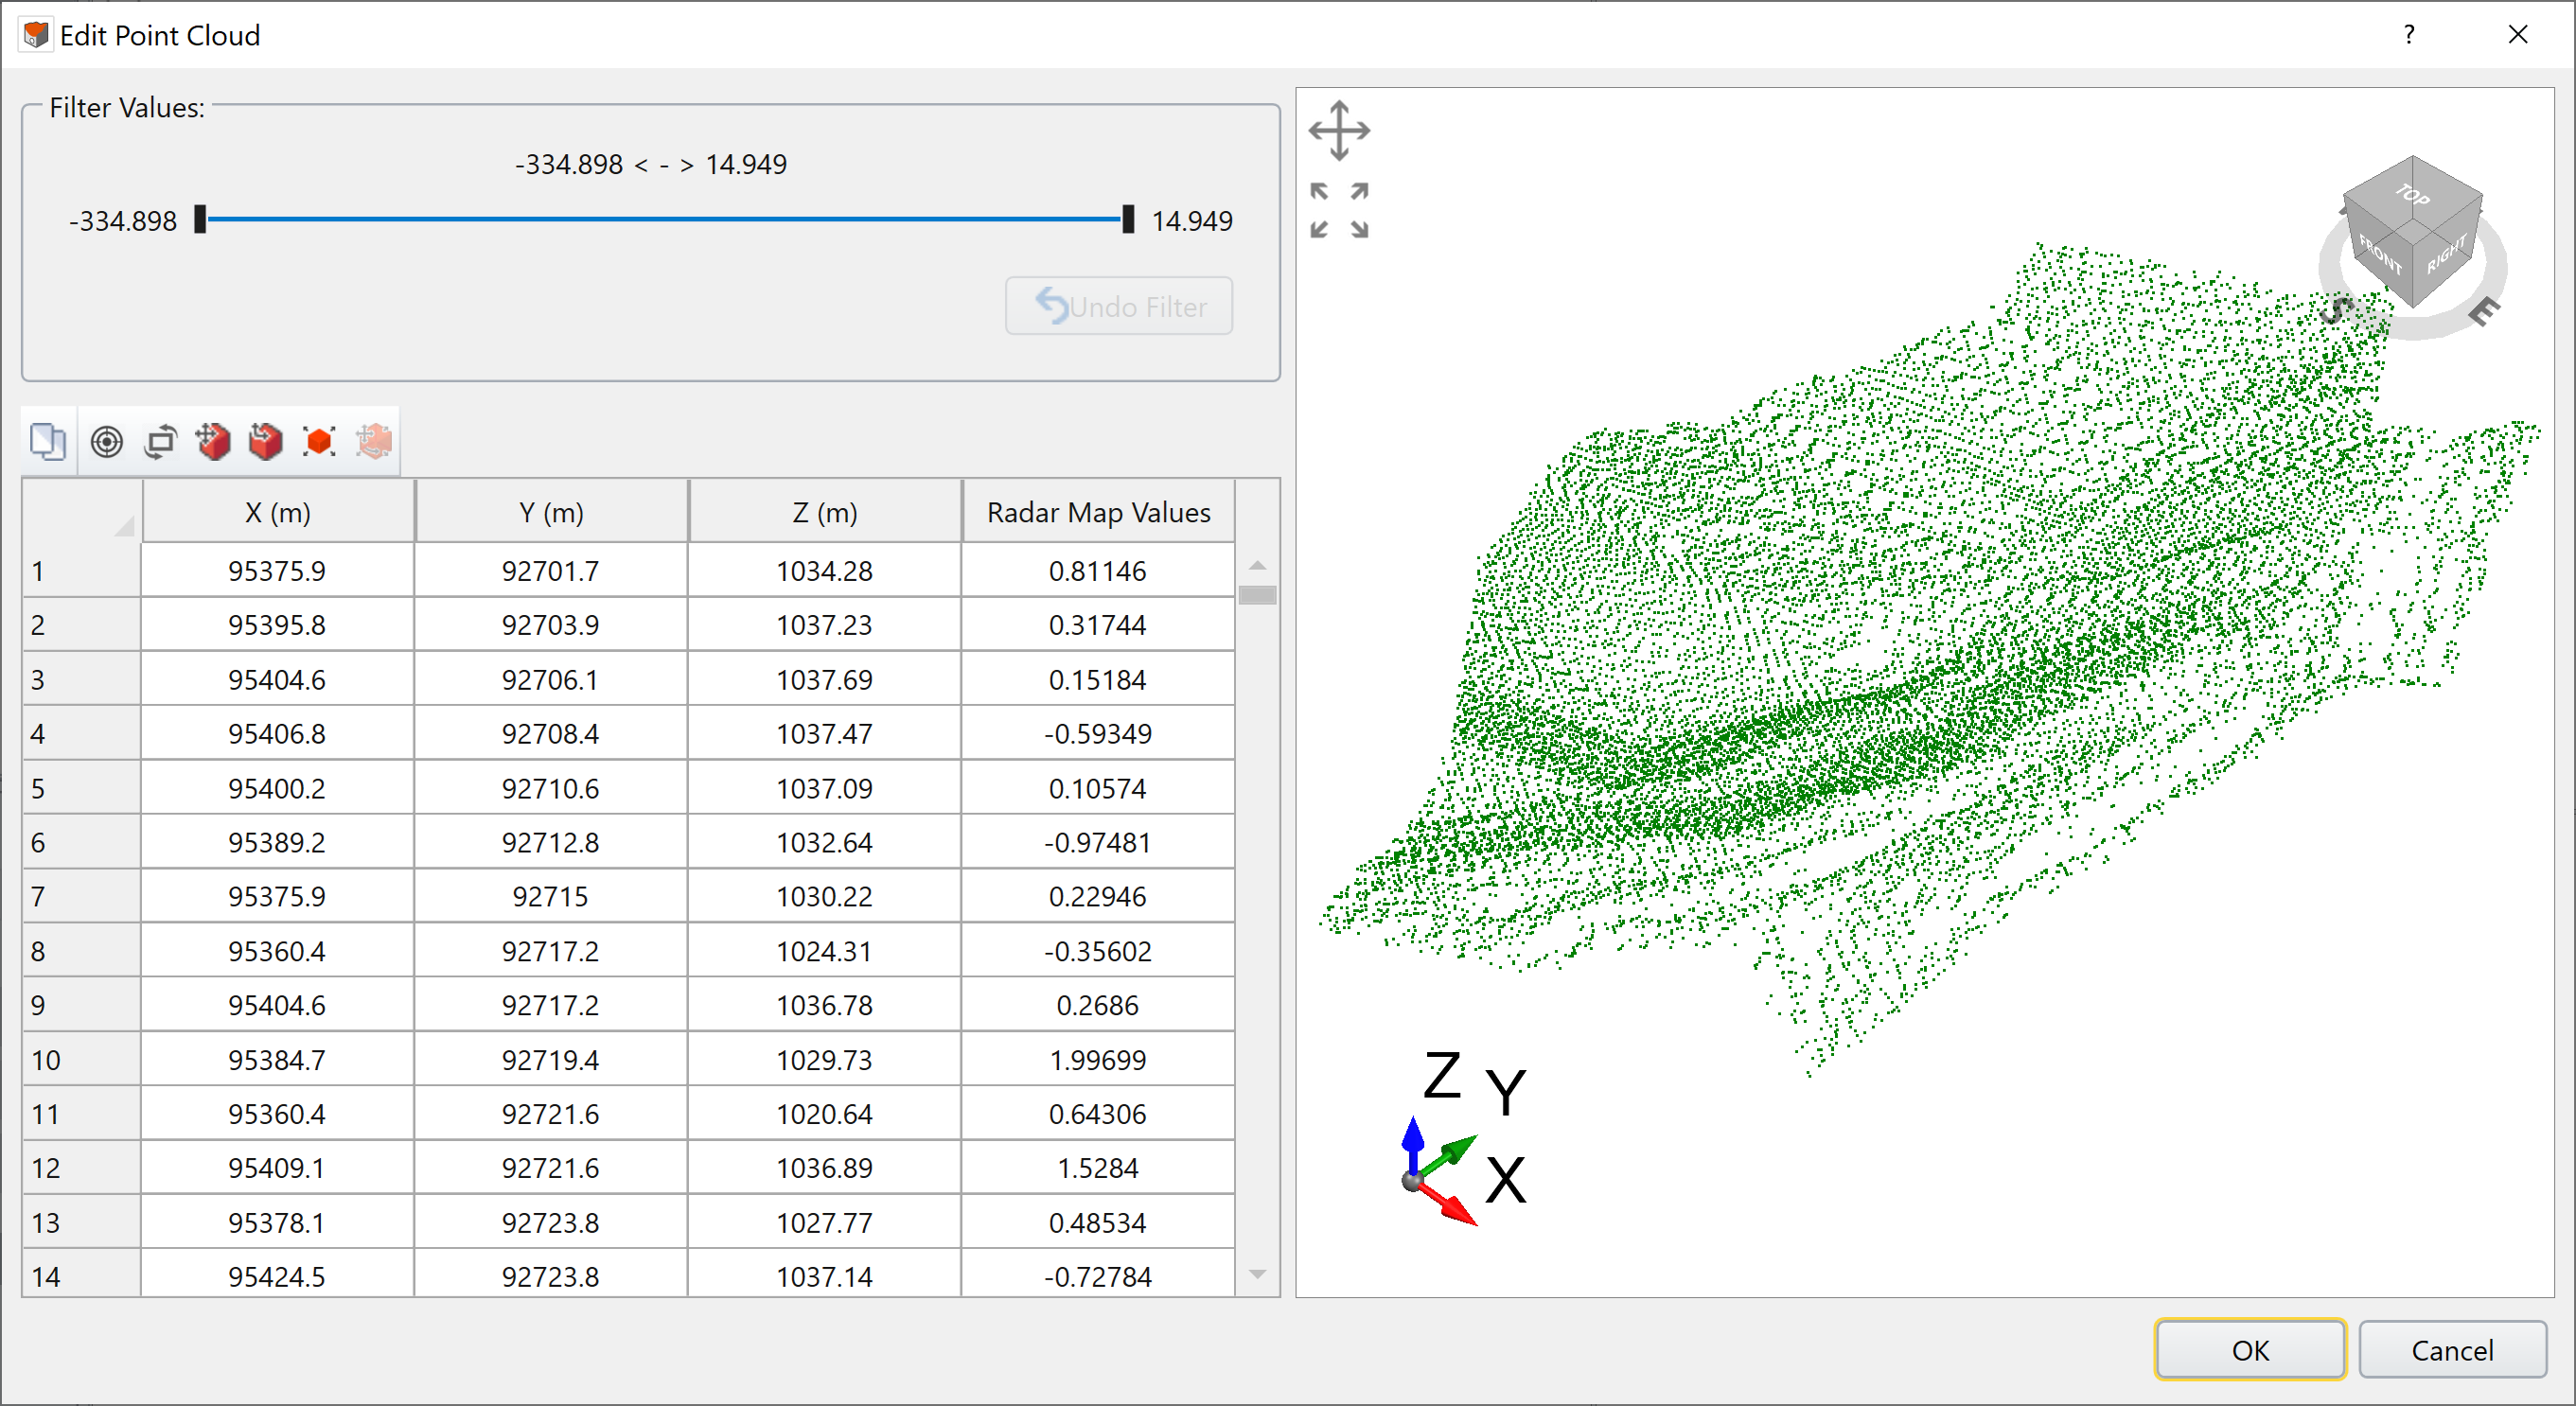This screenshot has height=1406, width=2576.
Task: Click the X (m) column header
Action: pos(278,512)
